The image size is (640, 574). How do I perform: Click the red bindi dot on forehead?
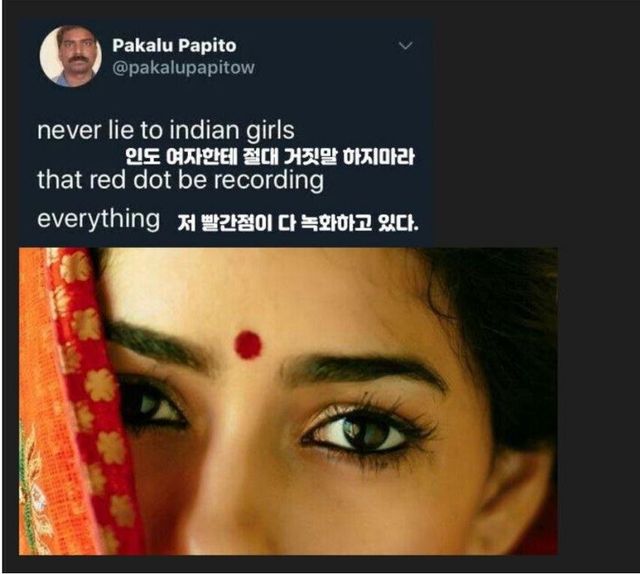(x=248, y=345)
